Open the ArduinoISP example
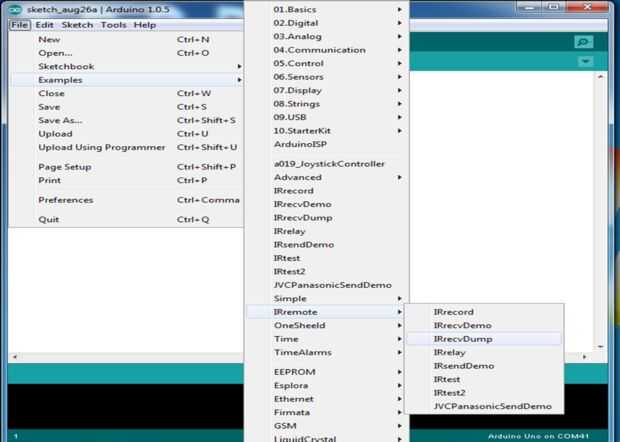 point(327,144)
